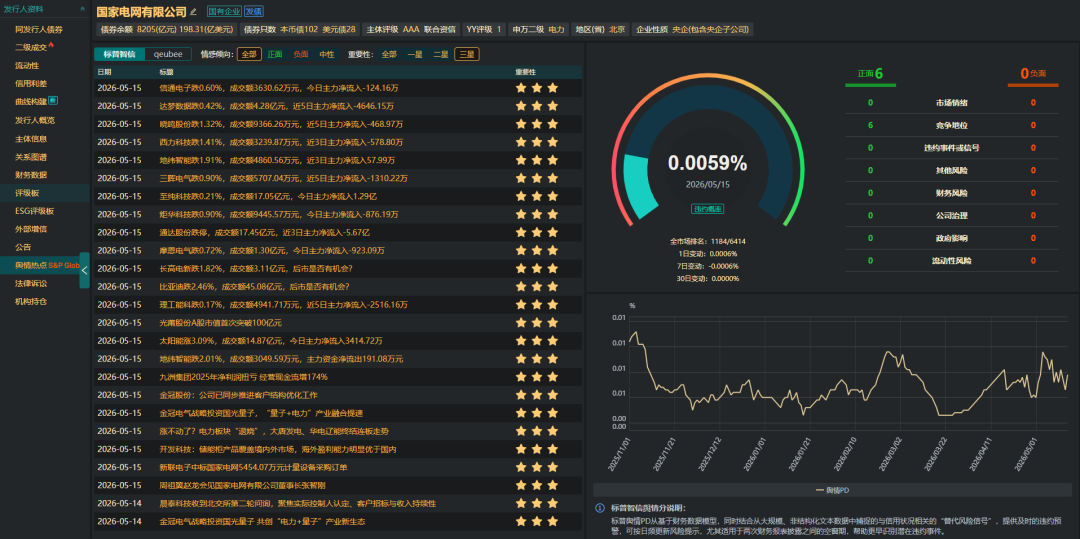Filter news by 正面 sentiment
The width and height of the screenshot is (1080, 539).
(275, 54)
